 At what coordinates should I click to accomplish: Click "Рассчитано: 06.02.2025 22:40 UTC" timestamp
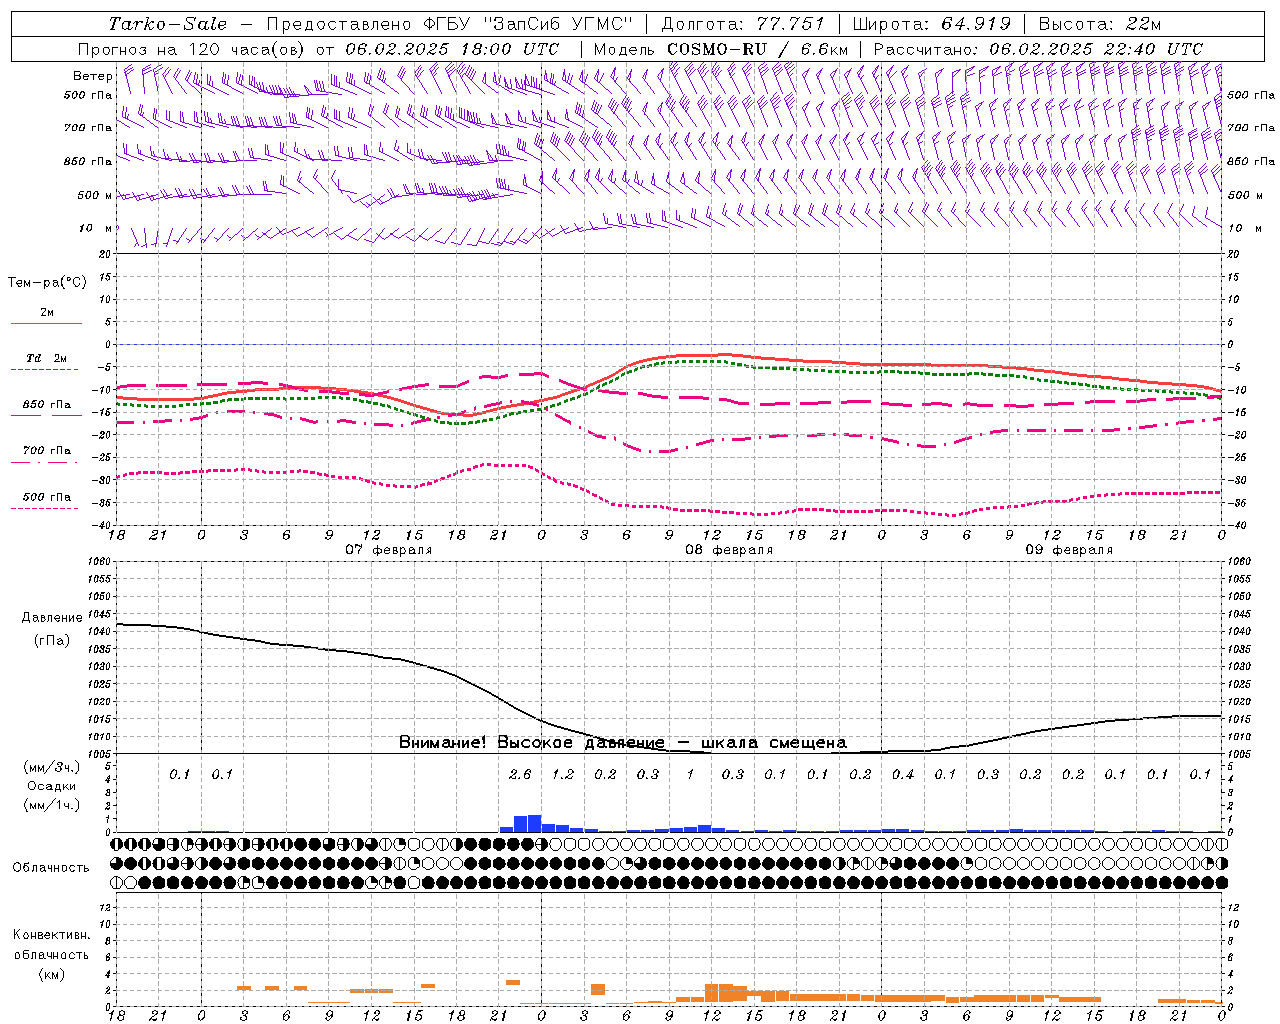pos(1038,49)
